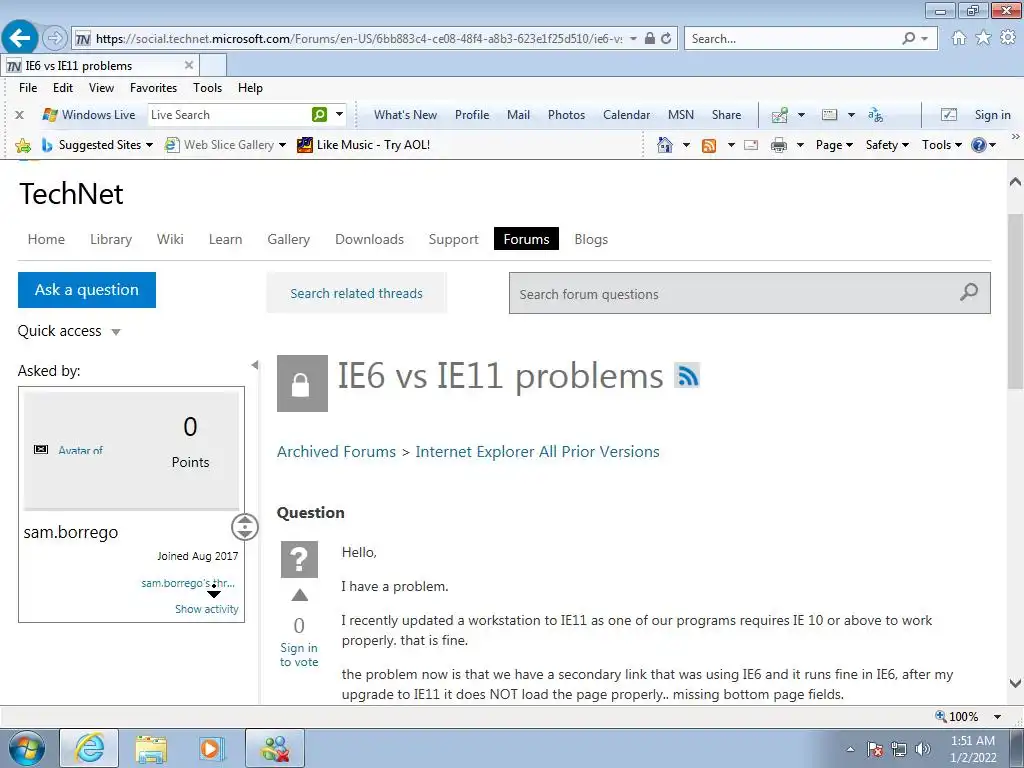Screen dimensions: 1024x768
Task: Open the Safety dropdown menu
Action: click(888, 145)
